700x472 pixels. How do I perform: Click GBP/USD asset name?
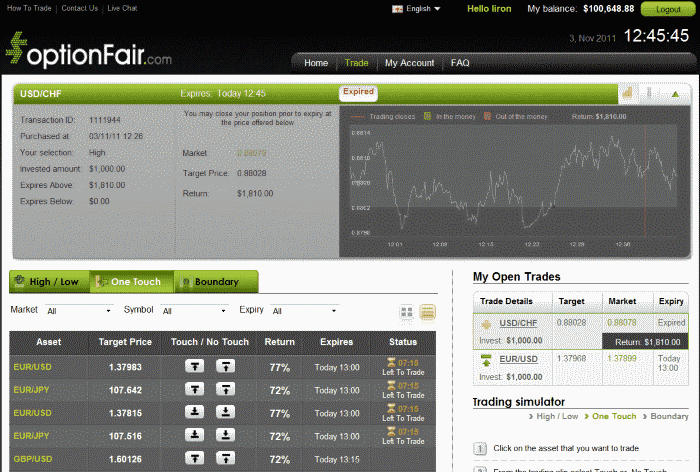[33, 459]
